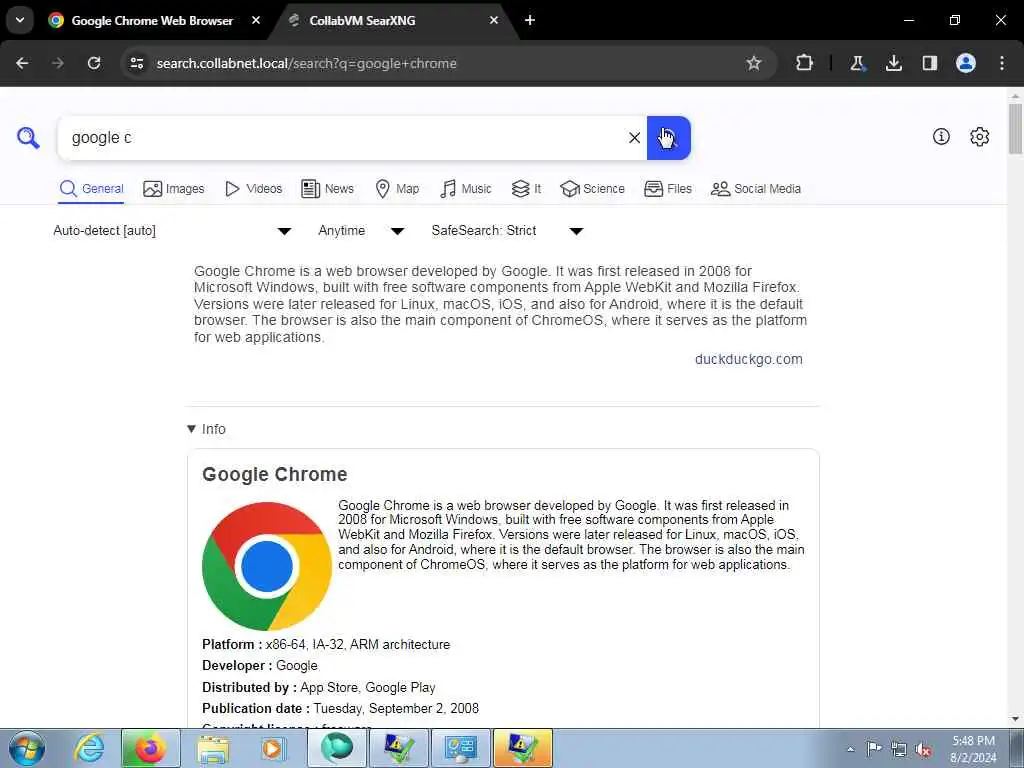
Task: Clear the search query with X
Action: 634,138
